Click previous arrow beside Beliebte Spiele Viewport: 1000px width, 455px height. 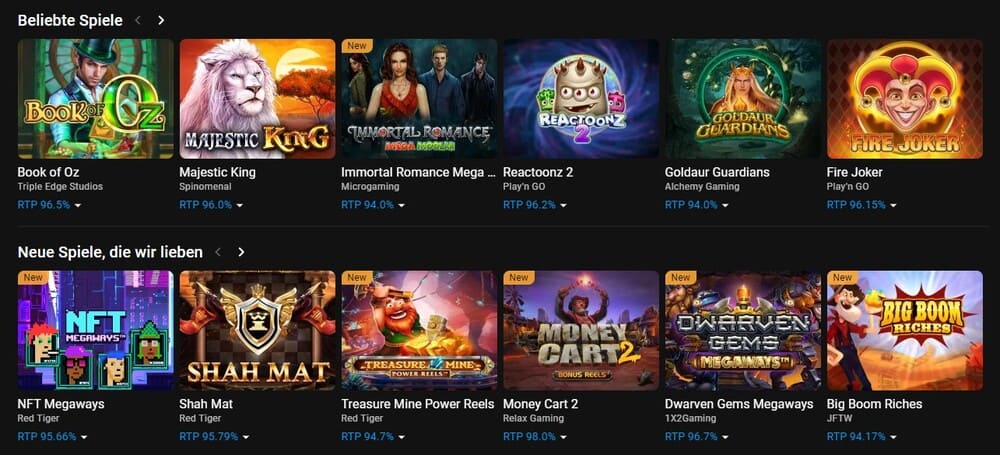point(138,20)
